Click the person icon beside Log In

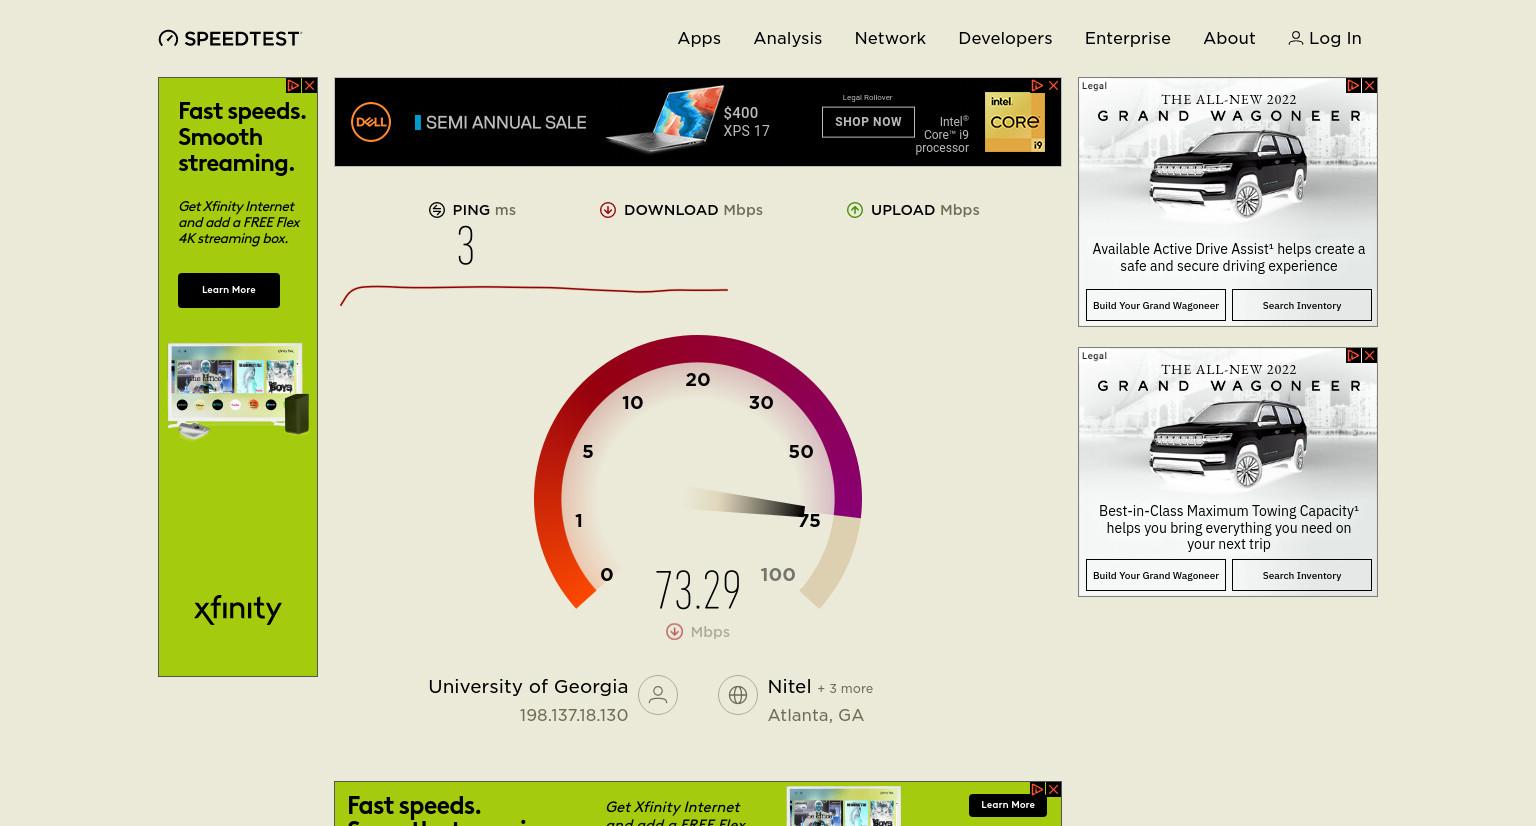pyautogui.click(x=1296, y=38)
